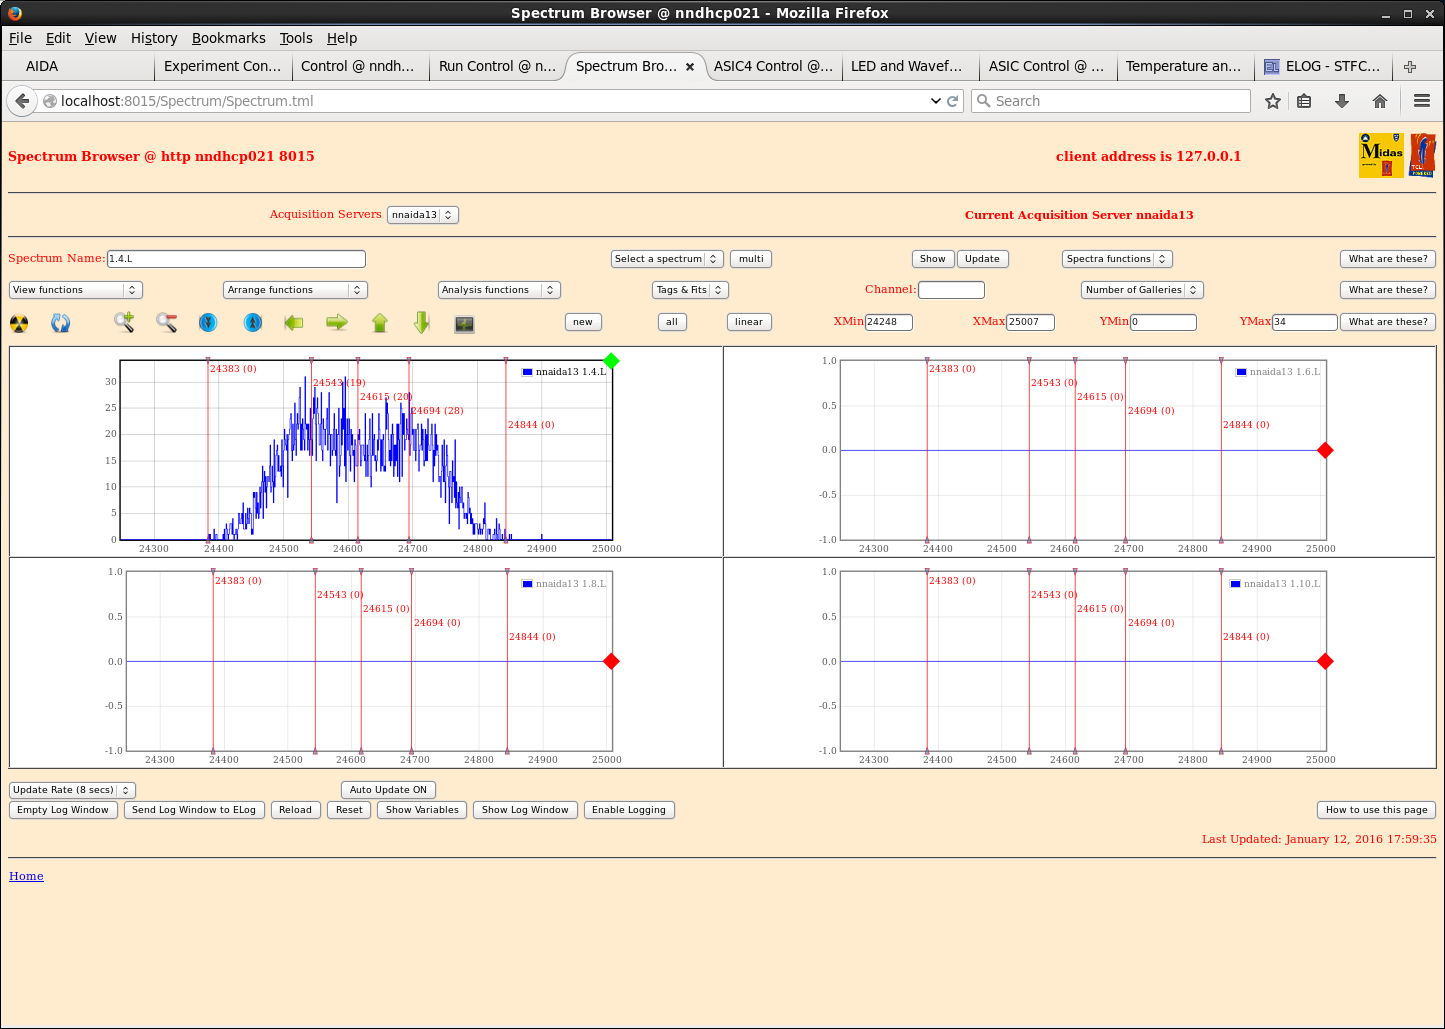The width and height of the screenshot is (1445, 1029).
Task: Click the green down arrow icon
Action: coord(422,322)
